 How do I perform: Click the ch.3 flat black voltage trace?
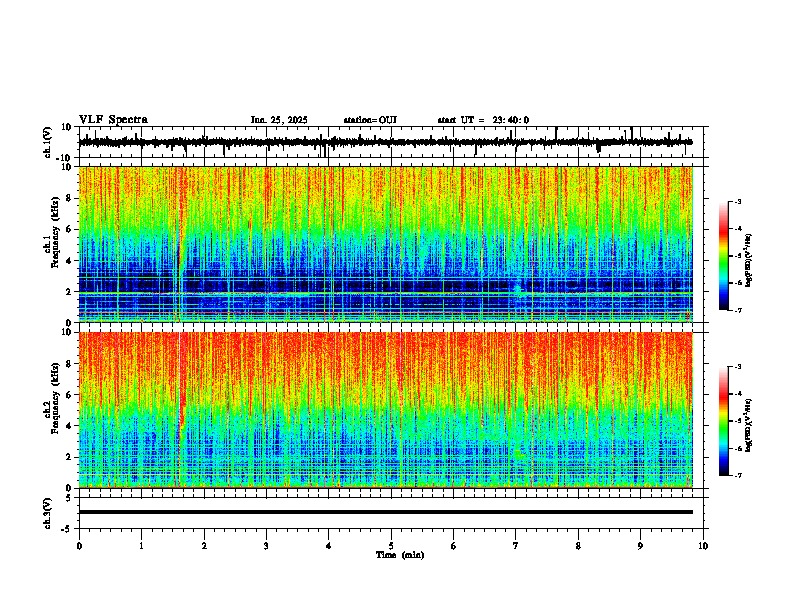385,512
